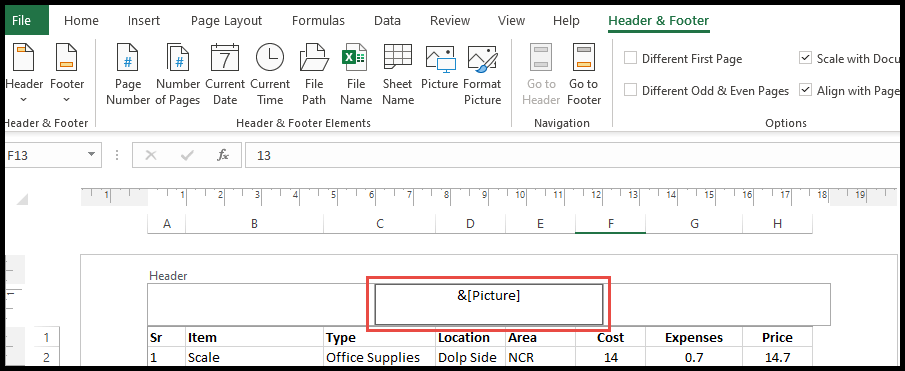
Task: Insert Current Date into header
Action: [x=225, y=74]
